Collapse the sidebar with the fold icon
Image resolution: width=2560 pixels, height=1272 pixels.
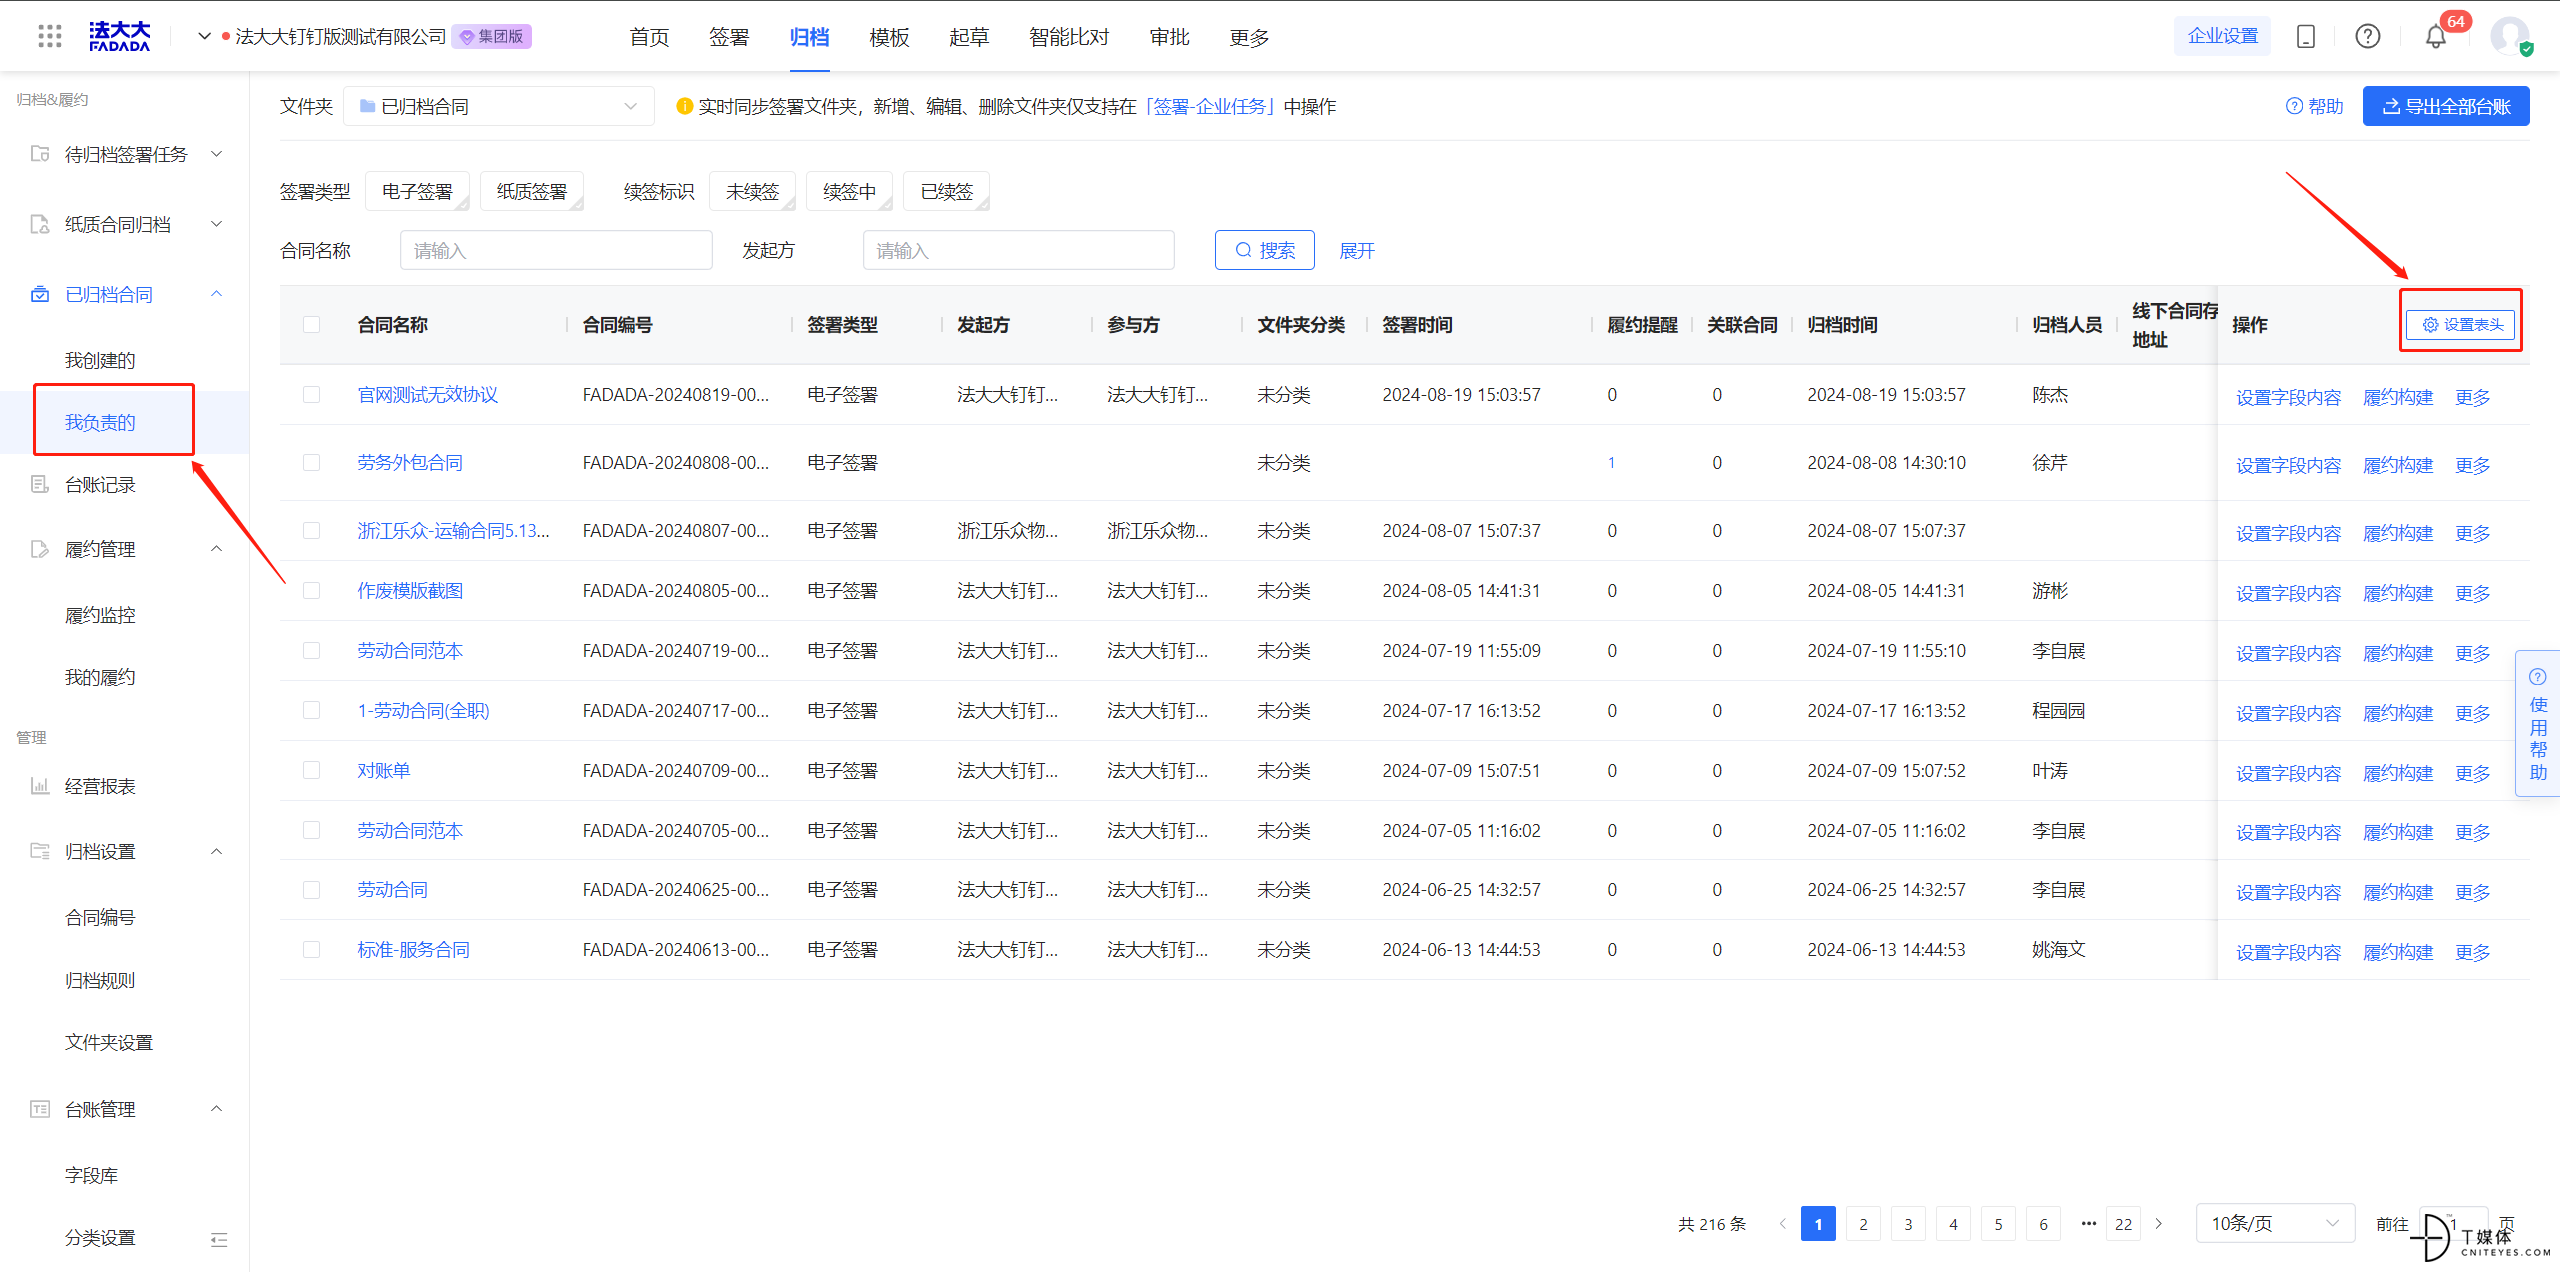click(219, 1240)
